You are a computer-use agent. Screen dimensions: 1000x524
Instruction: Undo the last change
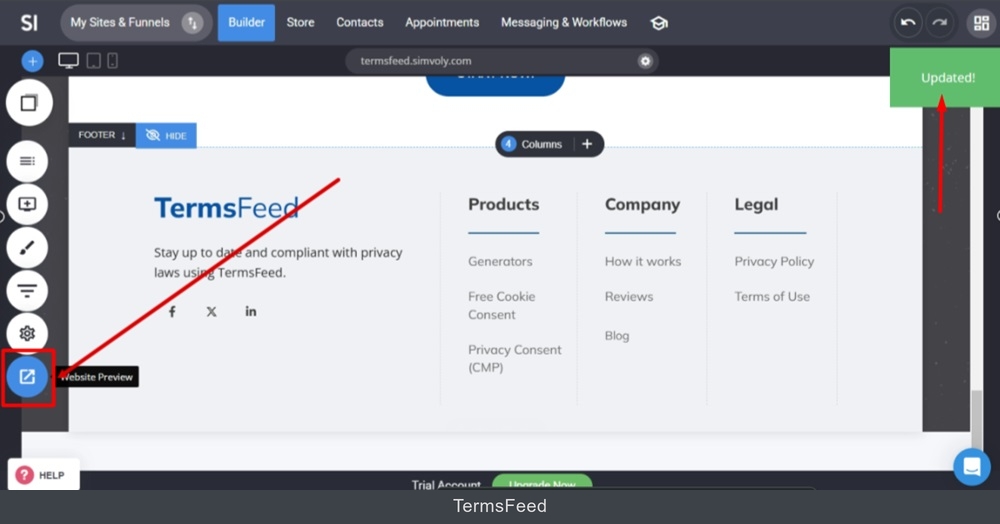coord(908,23)
